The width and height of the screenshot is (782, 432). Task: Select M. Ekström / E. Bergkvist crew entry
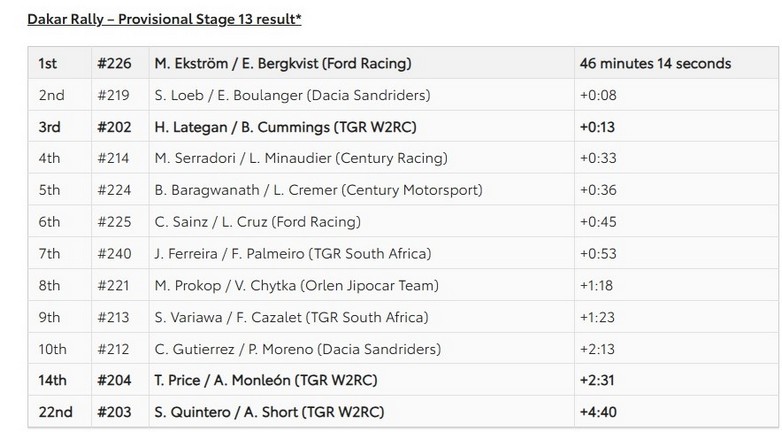pyautogui.click(x=283, y=63)
